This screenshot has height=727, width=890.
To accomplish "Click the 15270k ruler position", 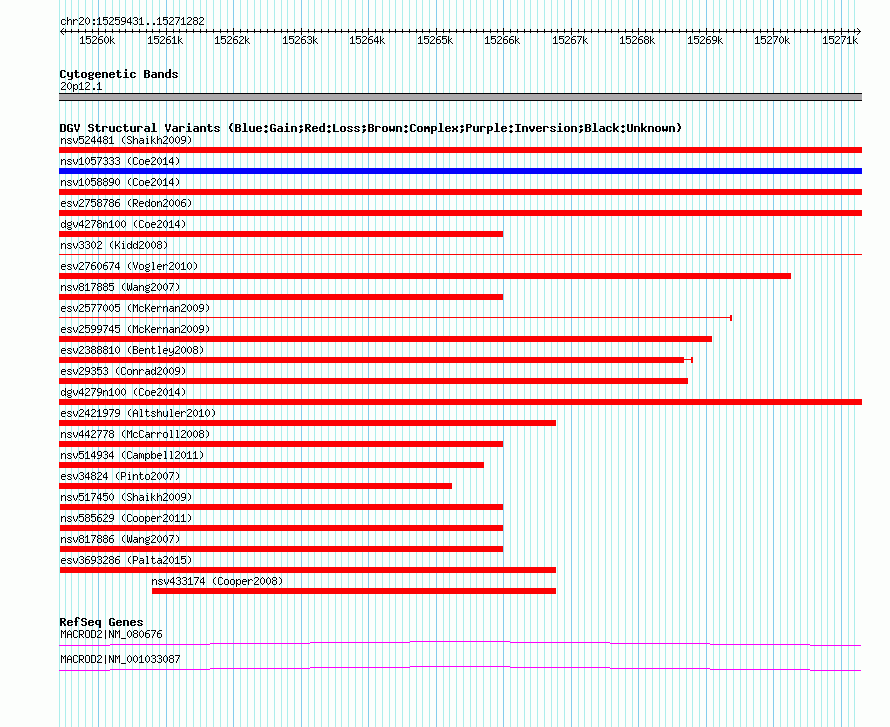I will click(x=773, y=40).
